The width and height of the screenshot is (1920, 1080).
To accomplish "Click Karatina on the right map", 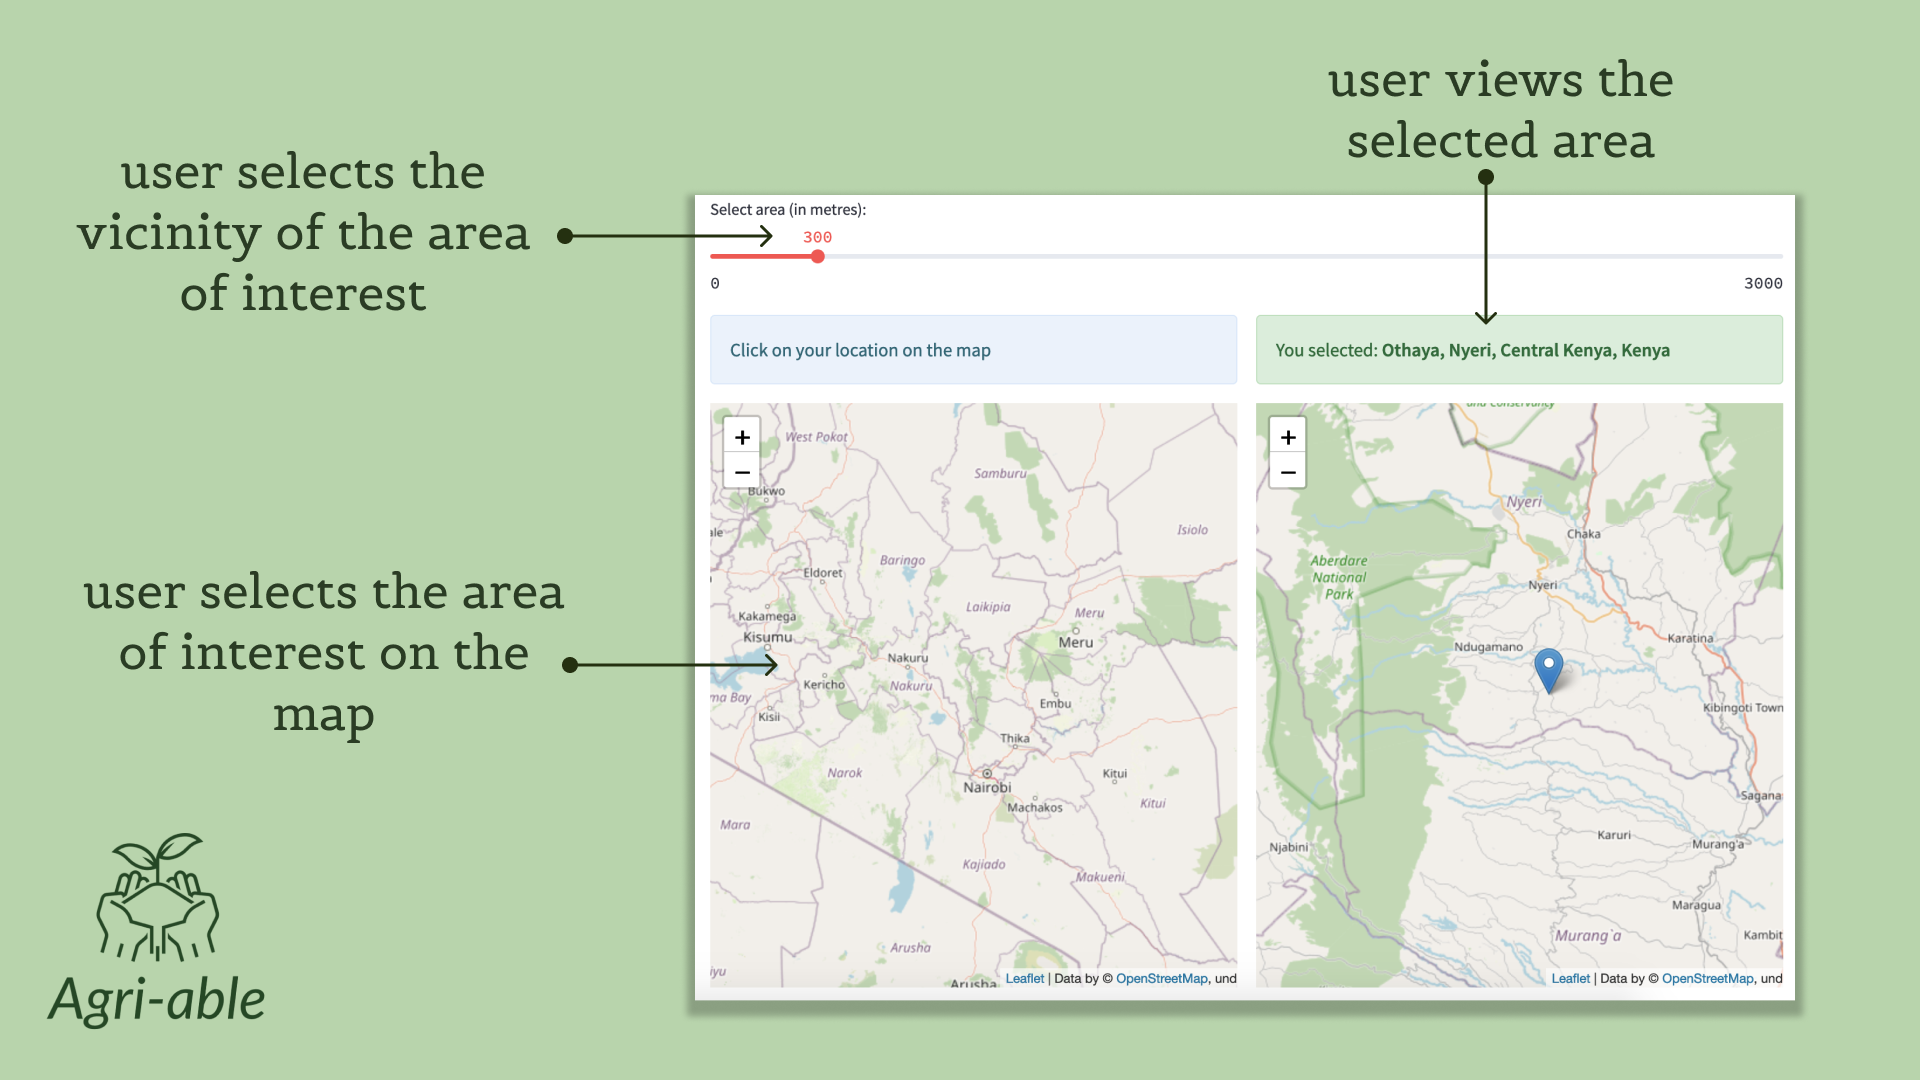I will click(x=1690, y=638).
